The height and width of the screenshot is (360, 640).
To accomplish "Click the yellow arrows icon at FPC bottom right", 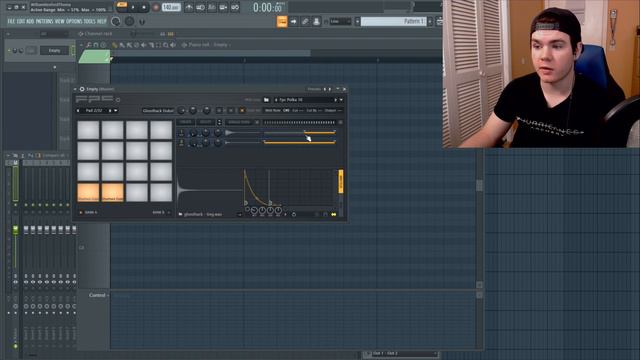I will click(x=333, y=214).
